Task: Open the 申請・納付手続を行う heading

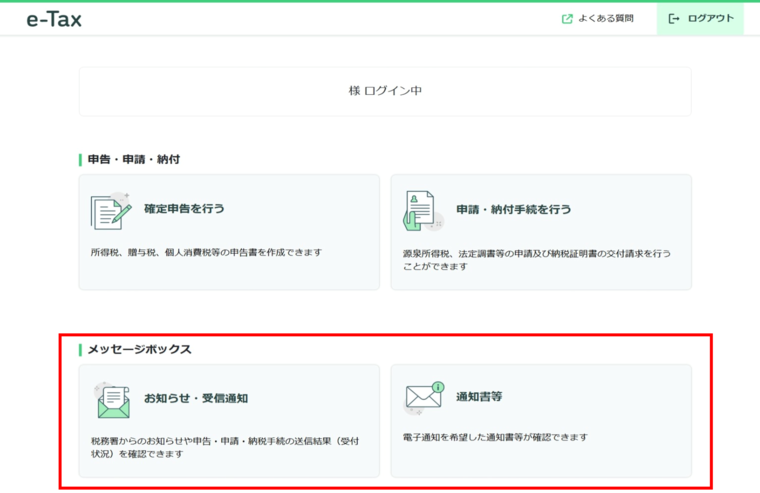Action: (514, 209)
